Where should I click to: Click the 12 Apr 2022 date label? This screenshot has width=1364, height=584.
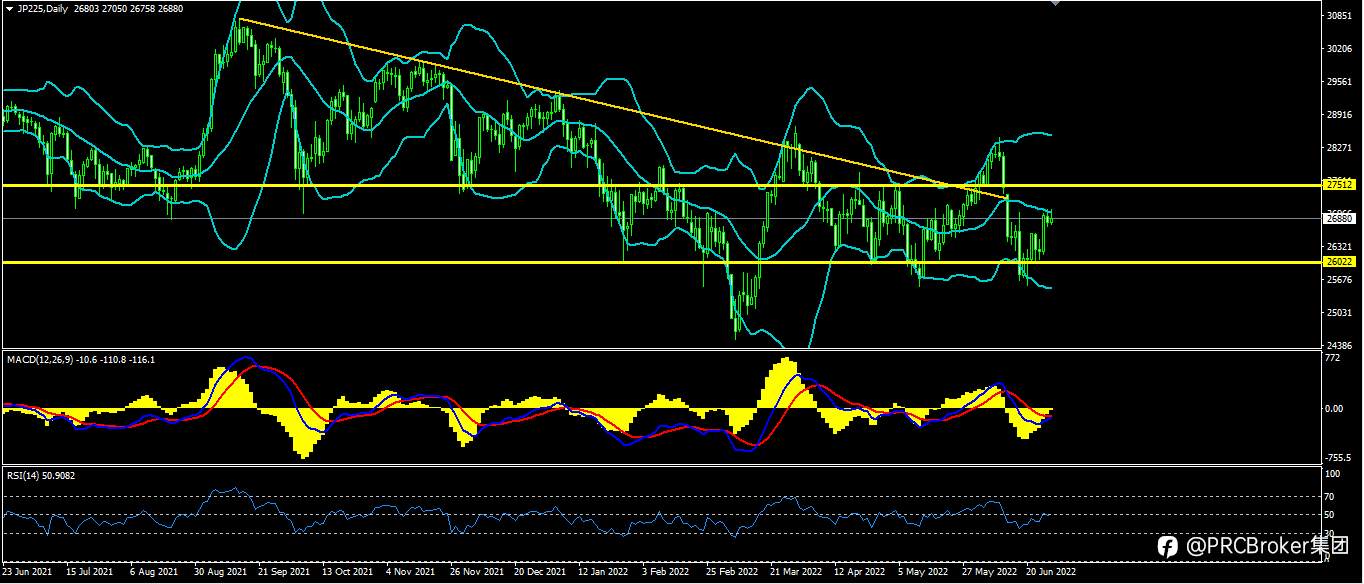(x=860, y=573)
